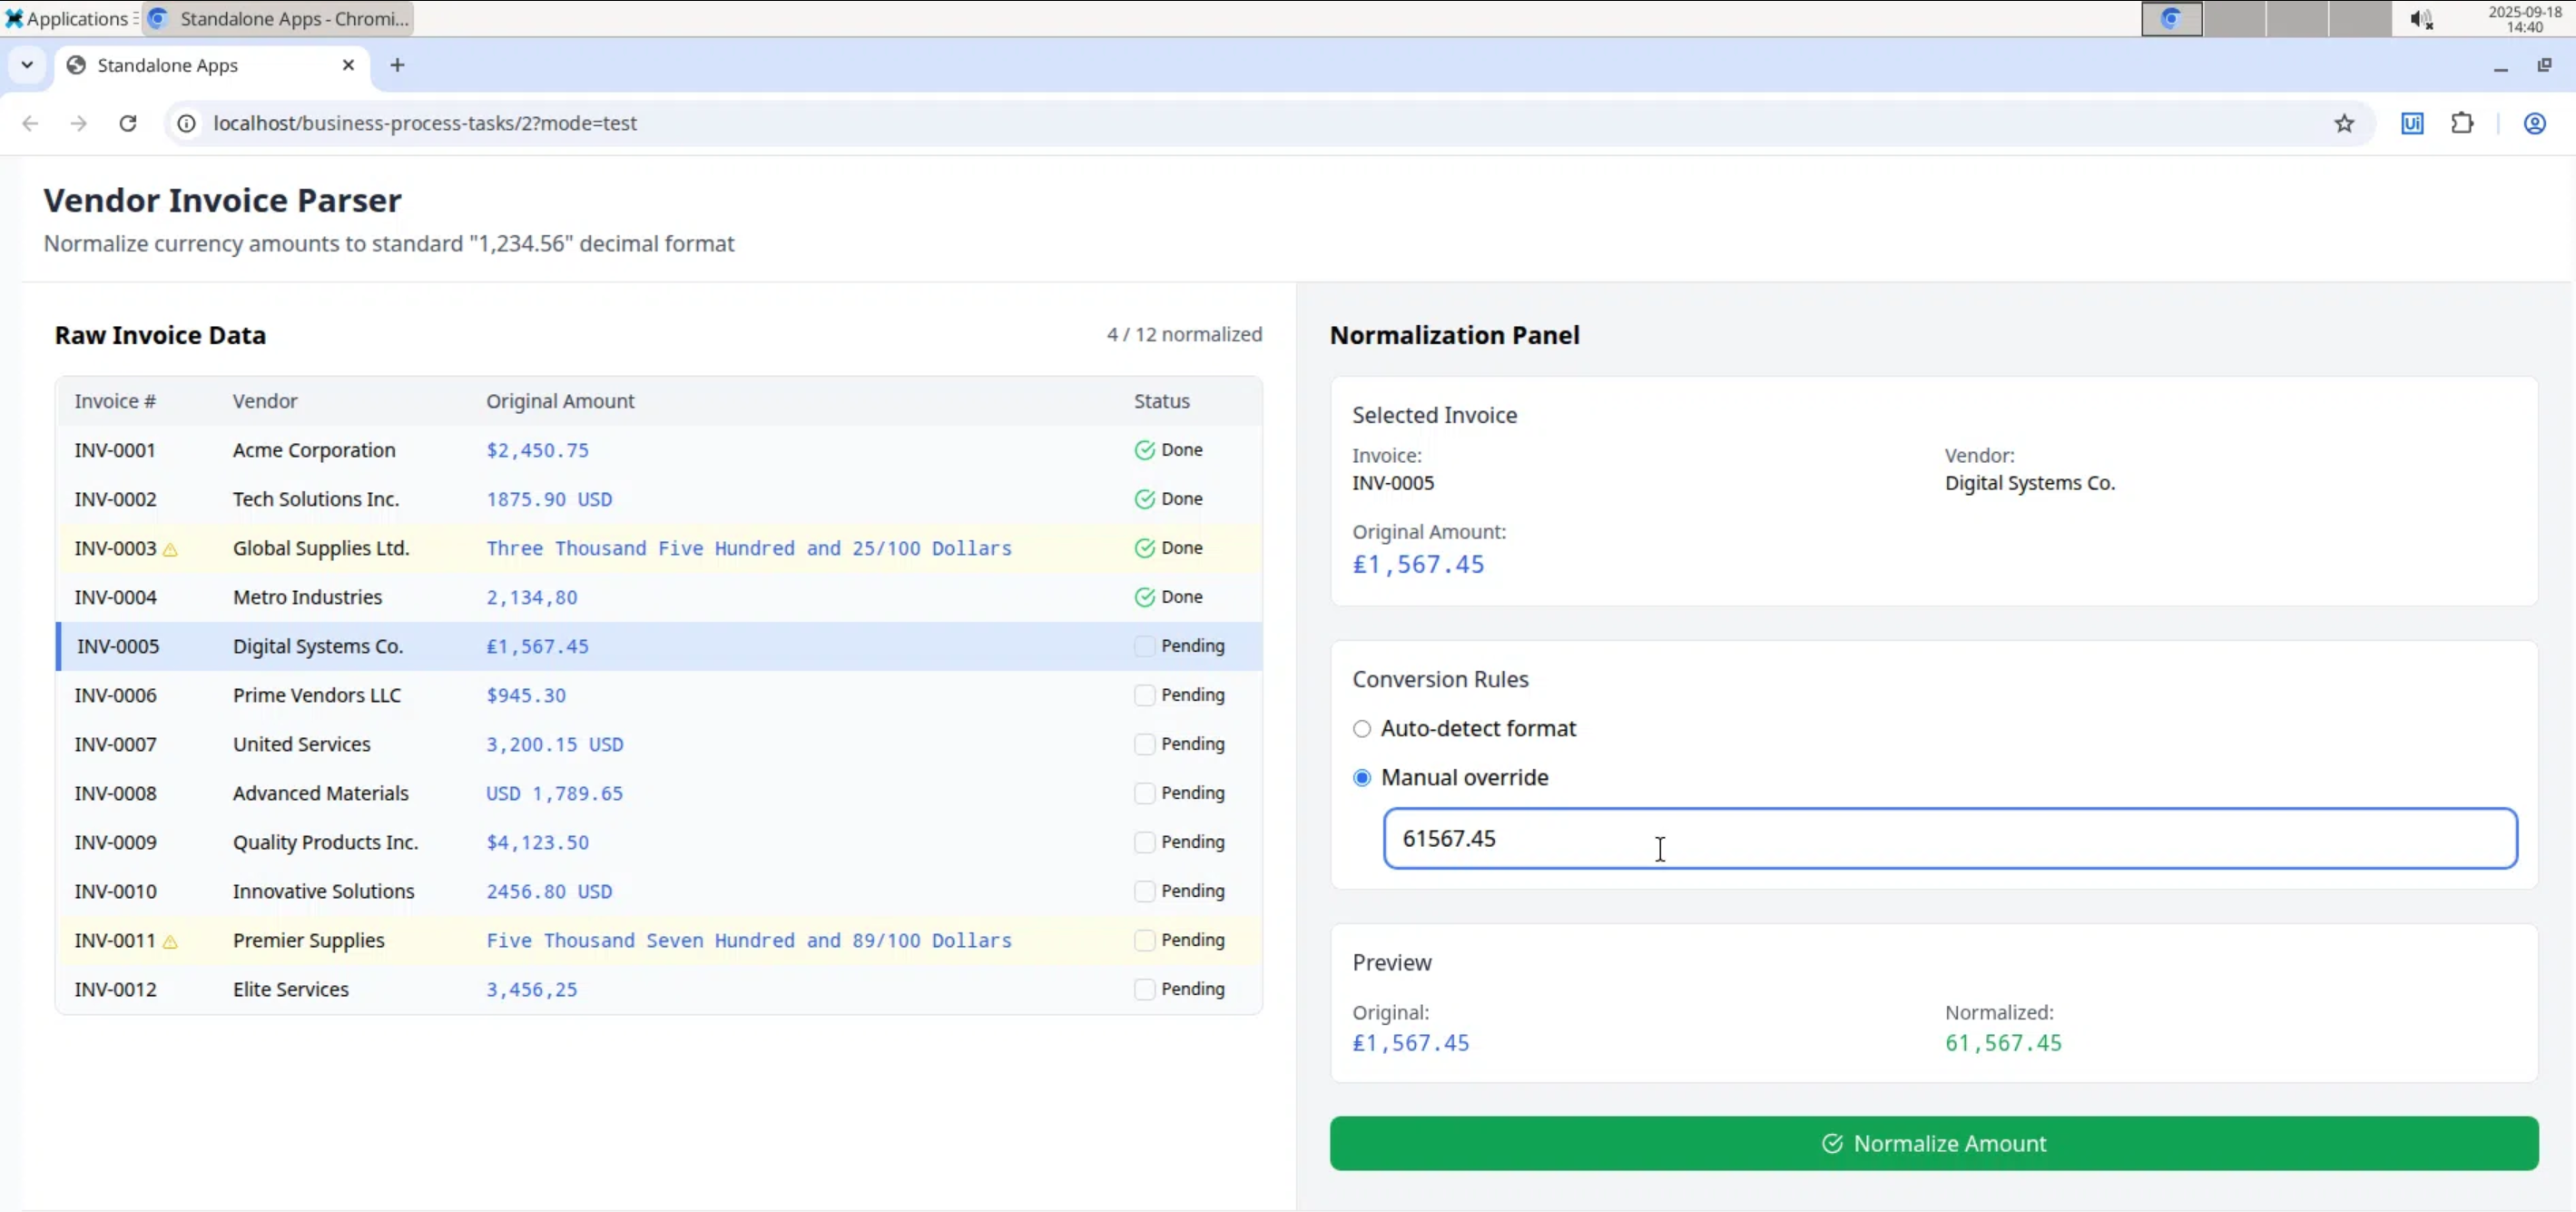Select the Quality Products Inc. invoice row
This screenshot has height=1212, width=2576.
click(659, 842)
